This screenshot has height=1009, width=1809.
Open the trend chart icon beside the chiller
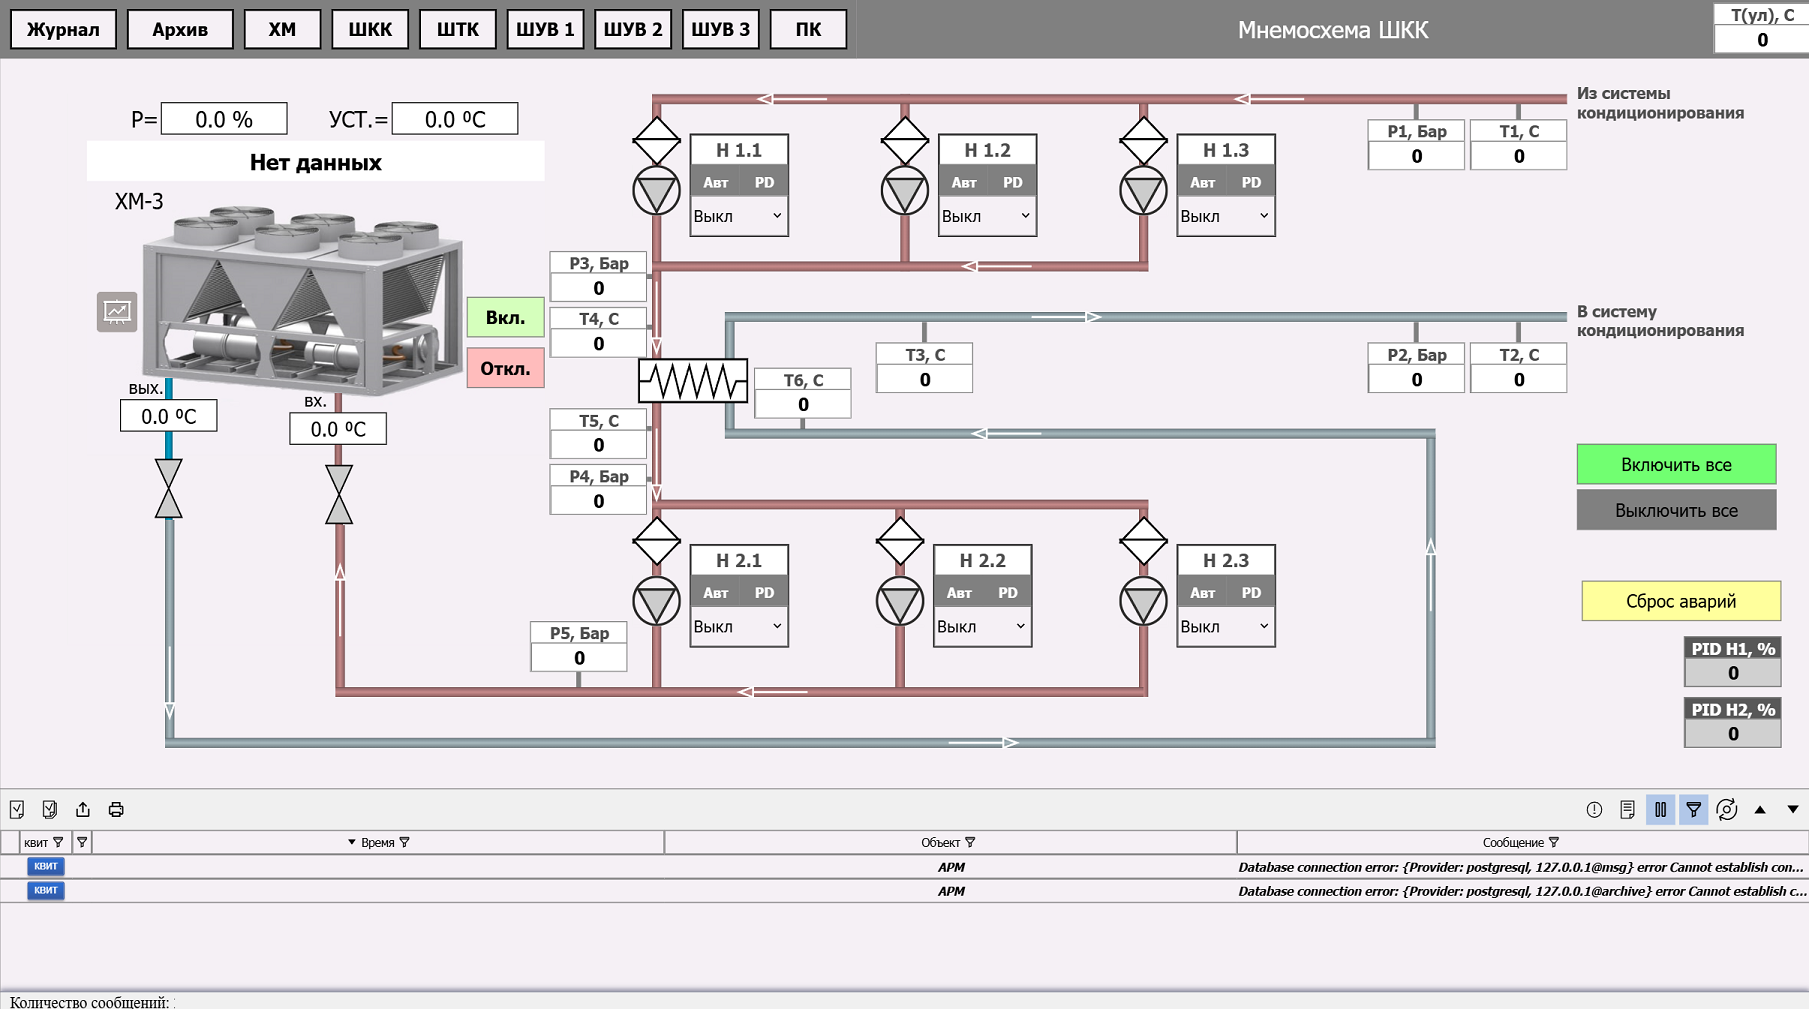117,312
